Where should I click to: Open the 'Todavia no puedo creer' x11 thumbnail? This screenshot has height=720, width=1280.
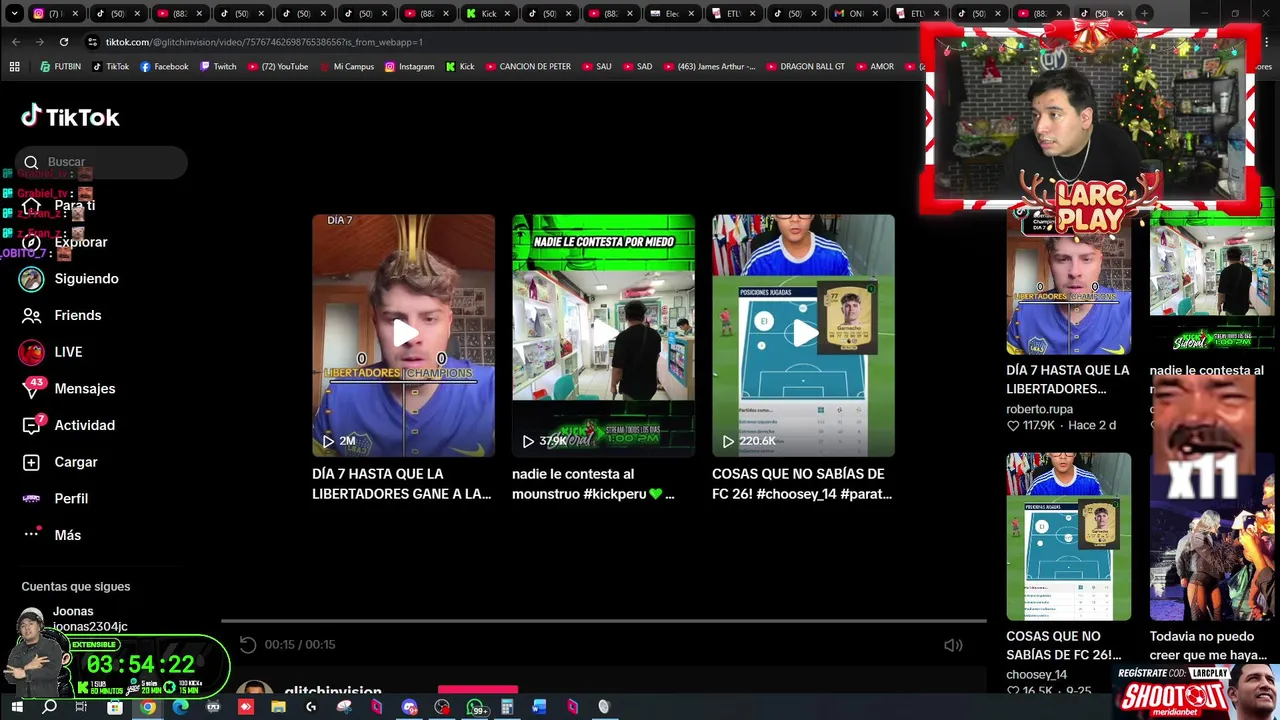(1212, 536)
